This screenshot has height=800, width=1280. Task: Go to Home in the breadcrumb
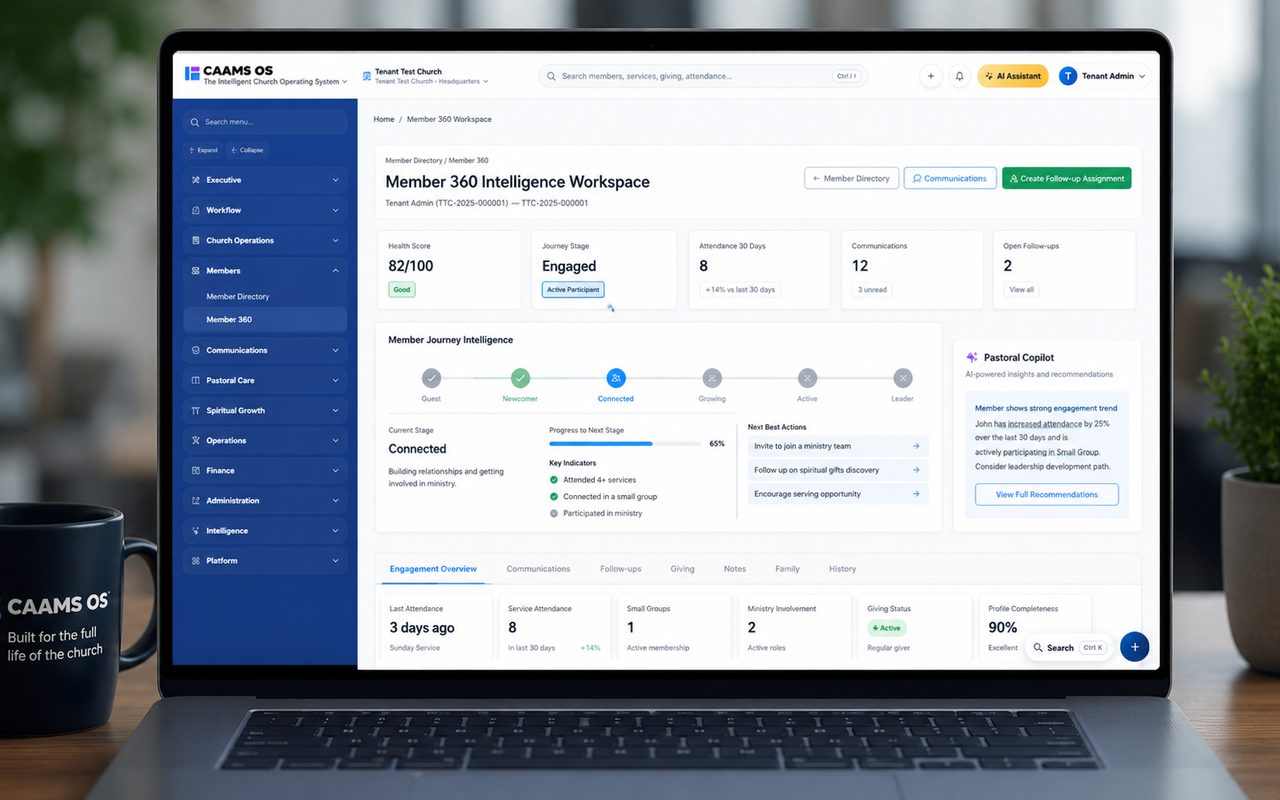coord(384,119)
